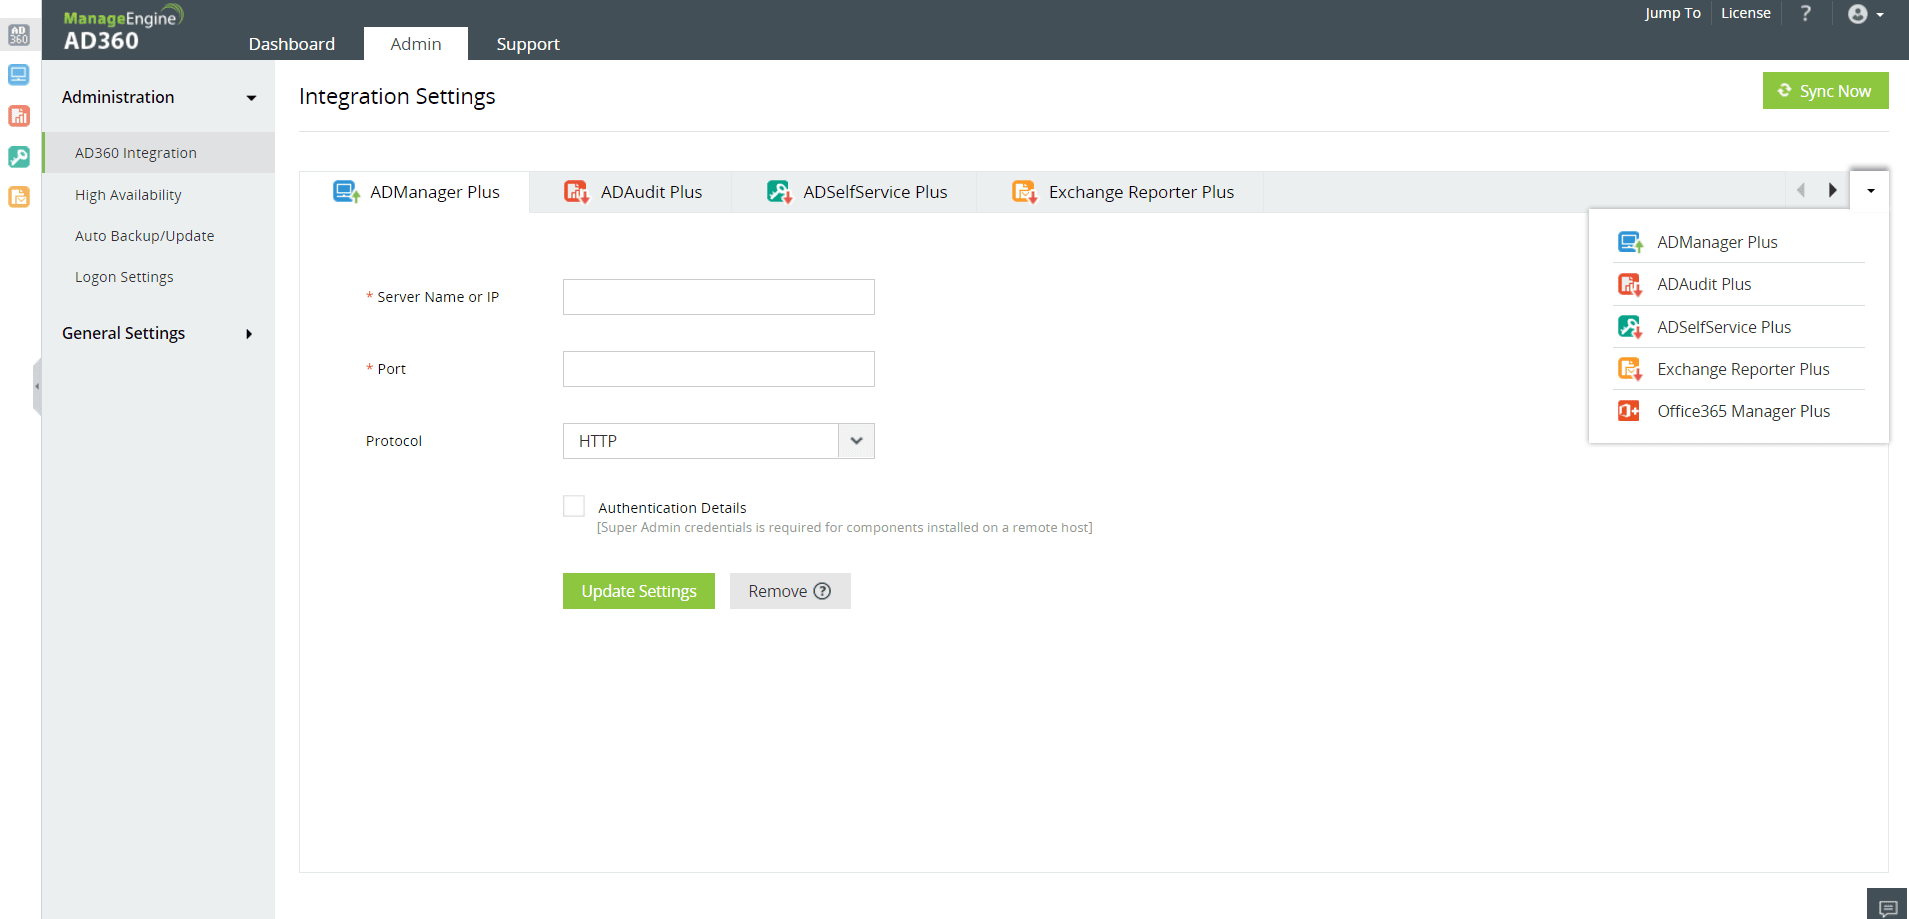Image resolution: width=1909 pixels, height=919 pixels.
Task: Open the Help question mark icon
Action: [1806, 13]
